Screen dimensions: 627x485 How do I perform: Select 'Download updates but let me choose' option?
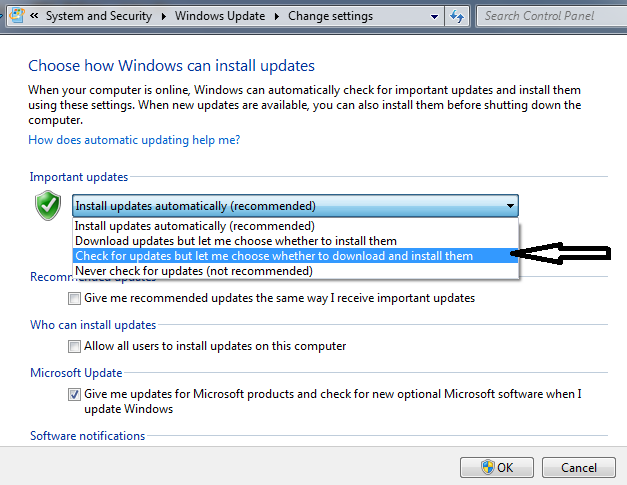tap(295, 241)
